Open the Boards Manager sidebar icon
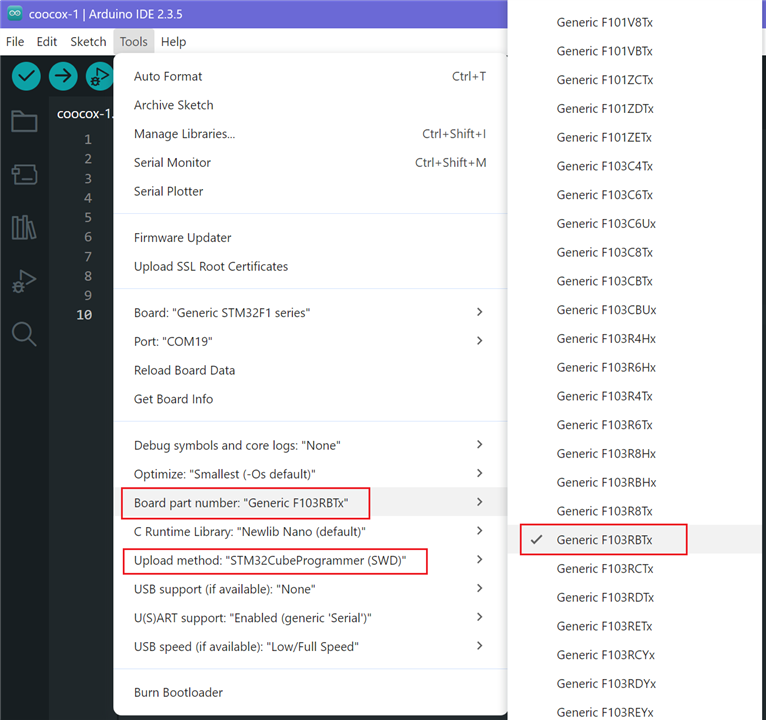The width and height of the screenshot is (766, 720). pyautogui.click(x=24, y=174)
